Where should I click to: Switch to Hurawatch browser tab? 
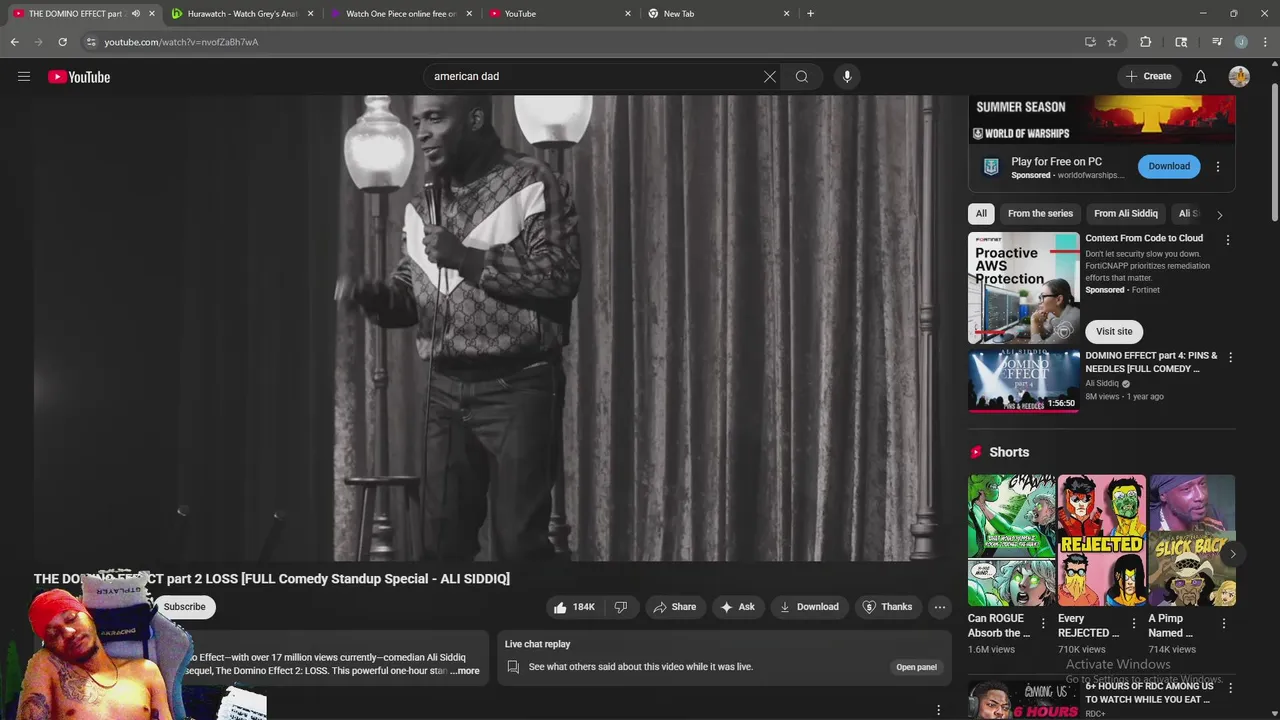click(x=241, y=14)
